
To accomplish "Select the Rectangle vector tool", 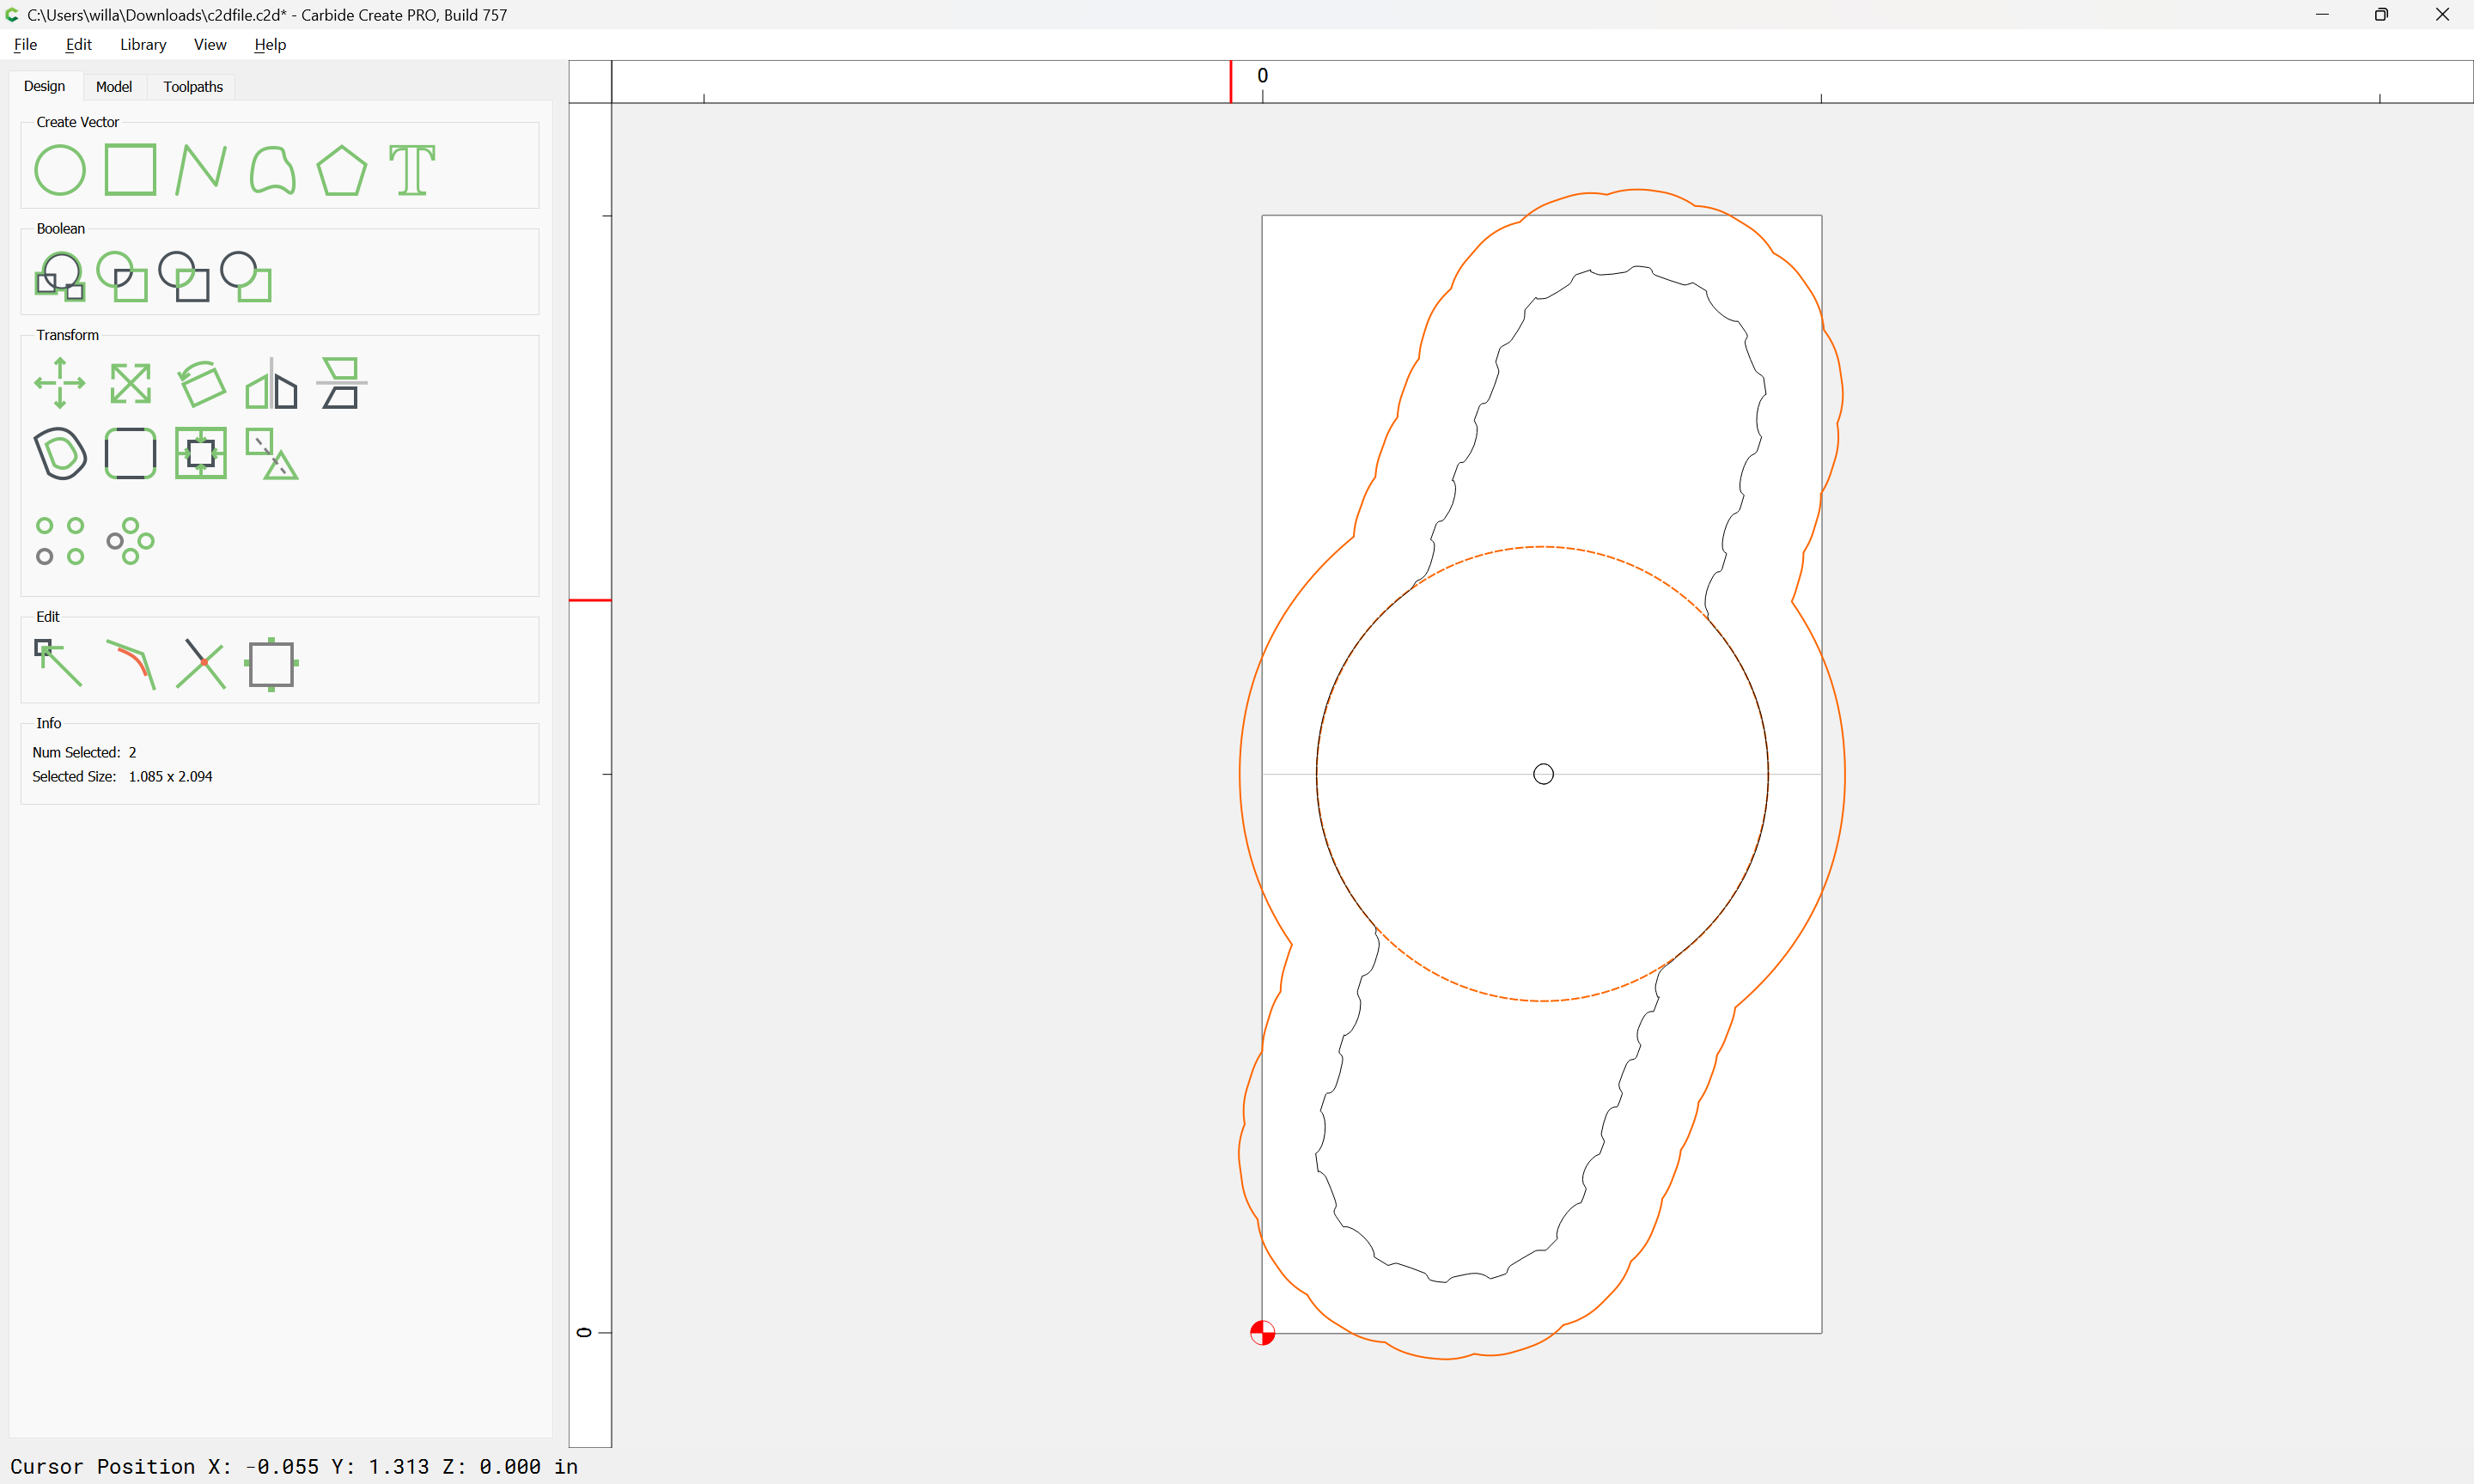I will [130, 170].
